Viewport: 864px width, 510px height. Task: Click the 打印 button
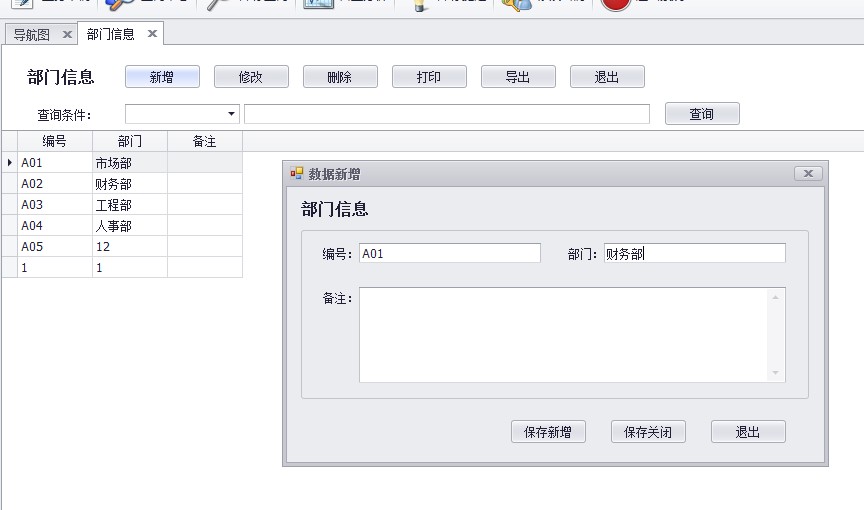point(429,77)
